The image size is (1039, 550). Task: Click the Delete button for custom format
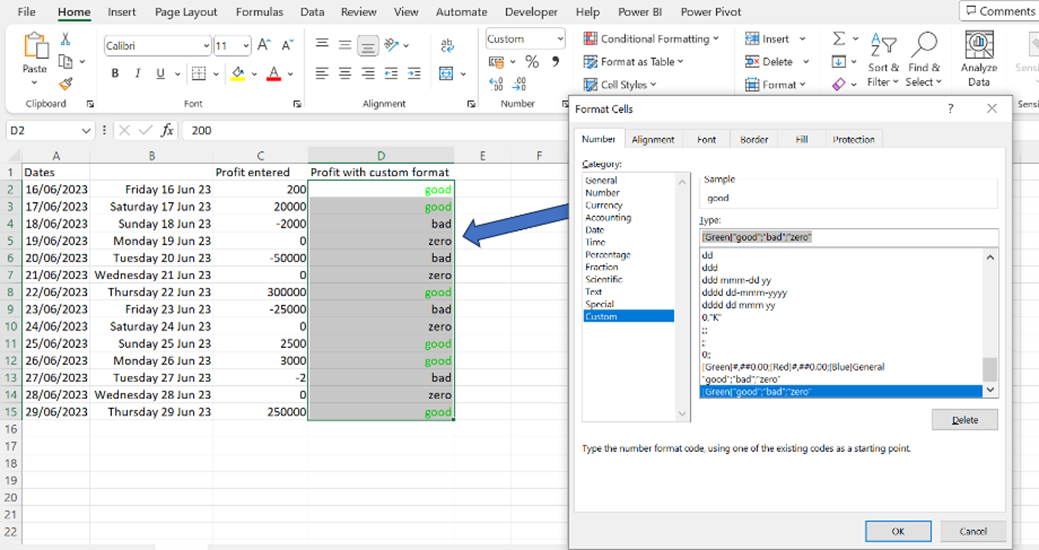coord(964,419)
